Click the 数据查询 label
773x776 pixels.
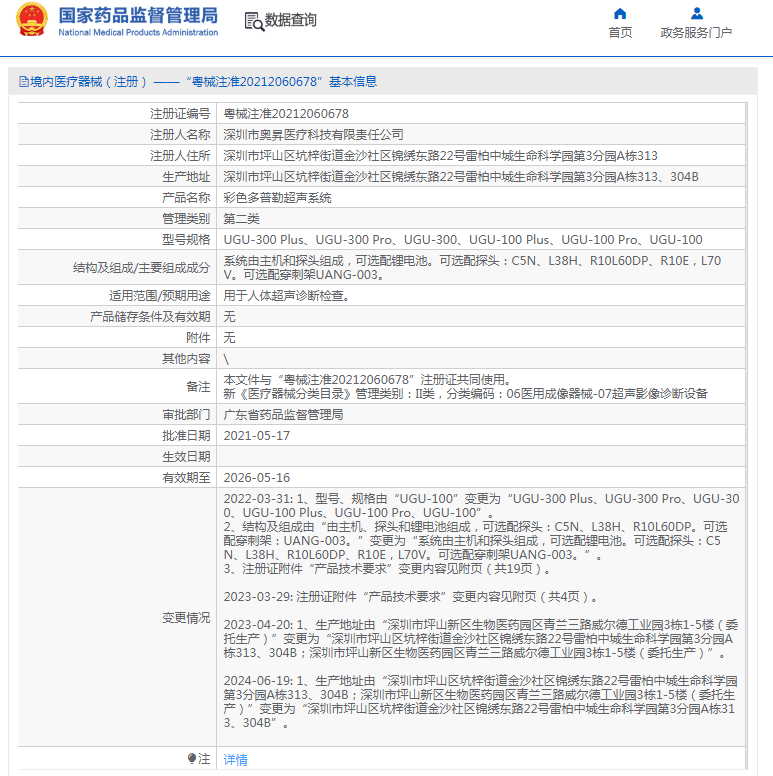click(x=290, y=20)
